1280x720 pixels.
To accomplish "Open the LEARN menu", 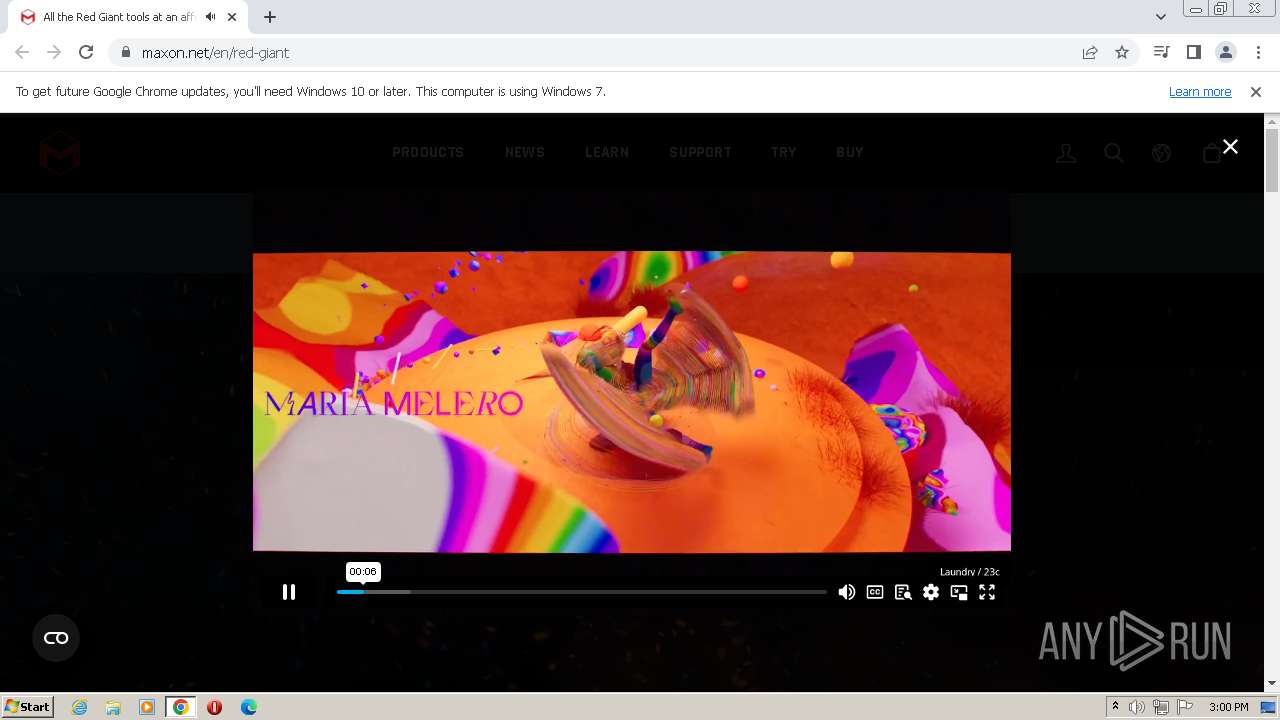I will coord(607,152).
